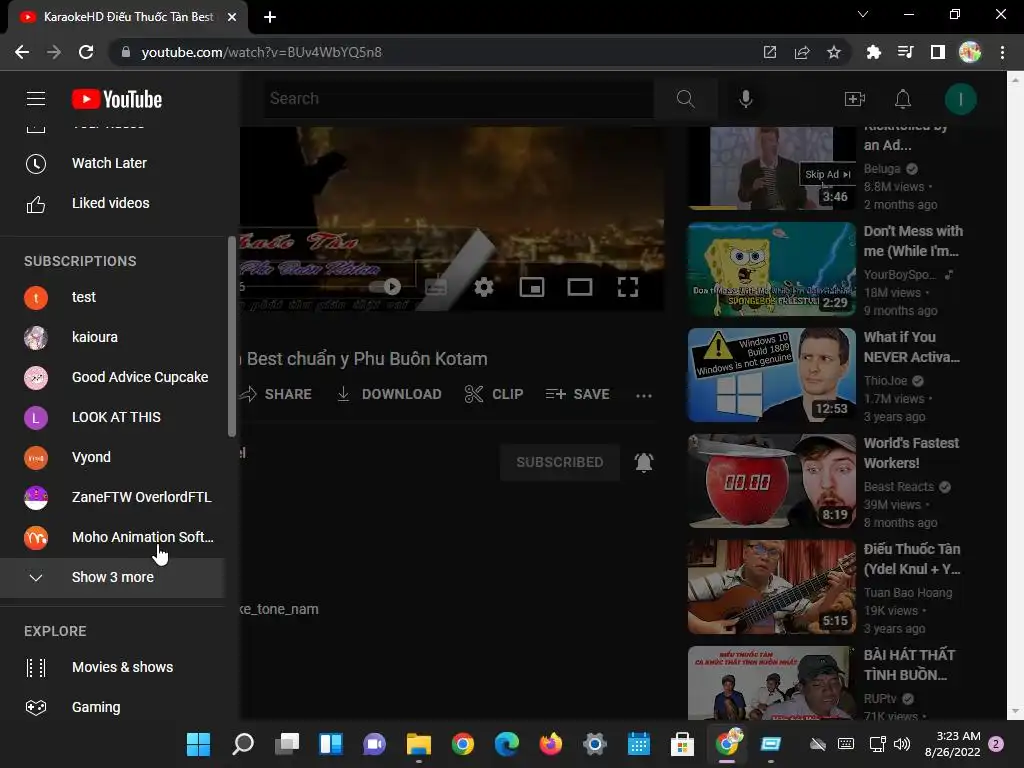Screen dimensions: 1024x768
Task: Open Vyond channel subscription
Action: [112, 457]
